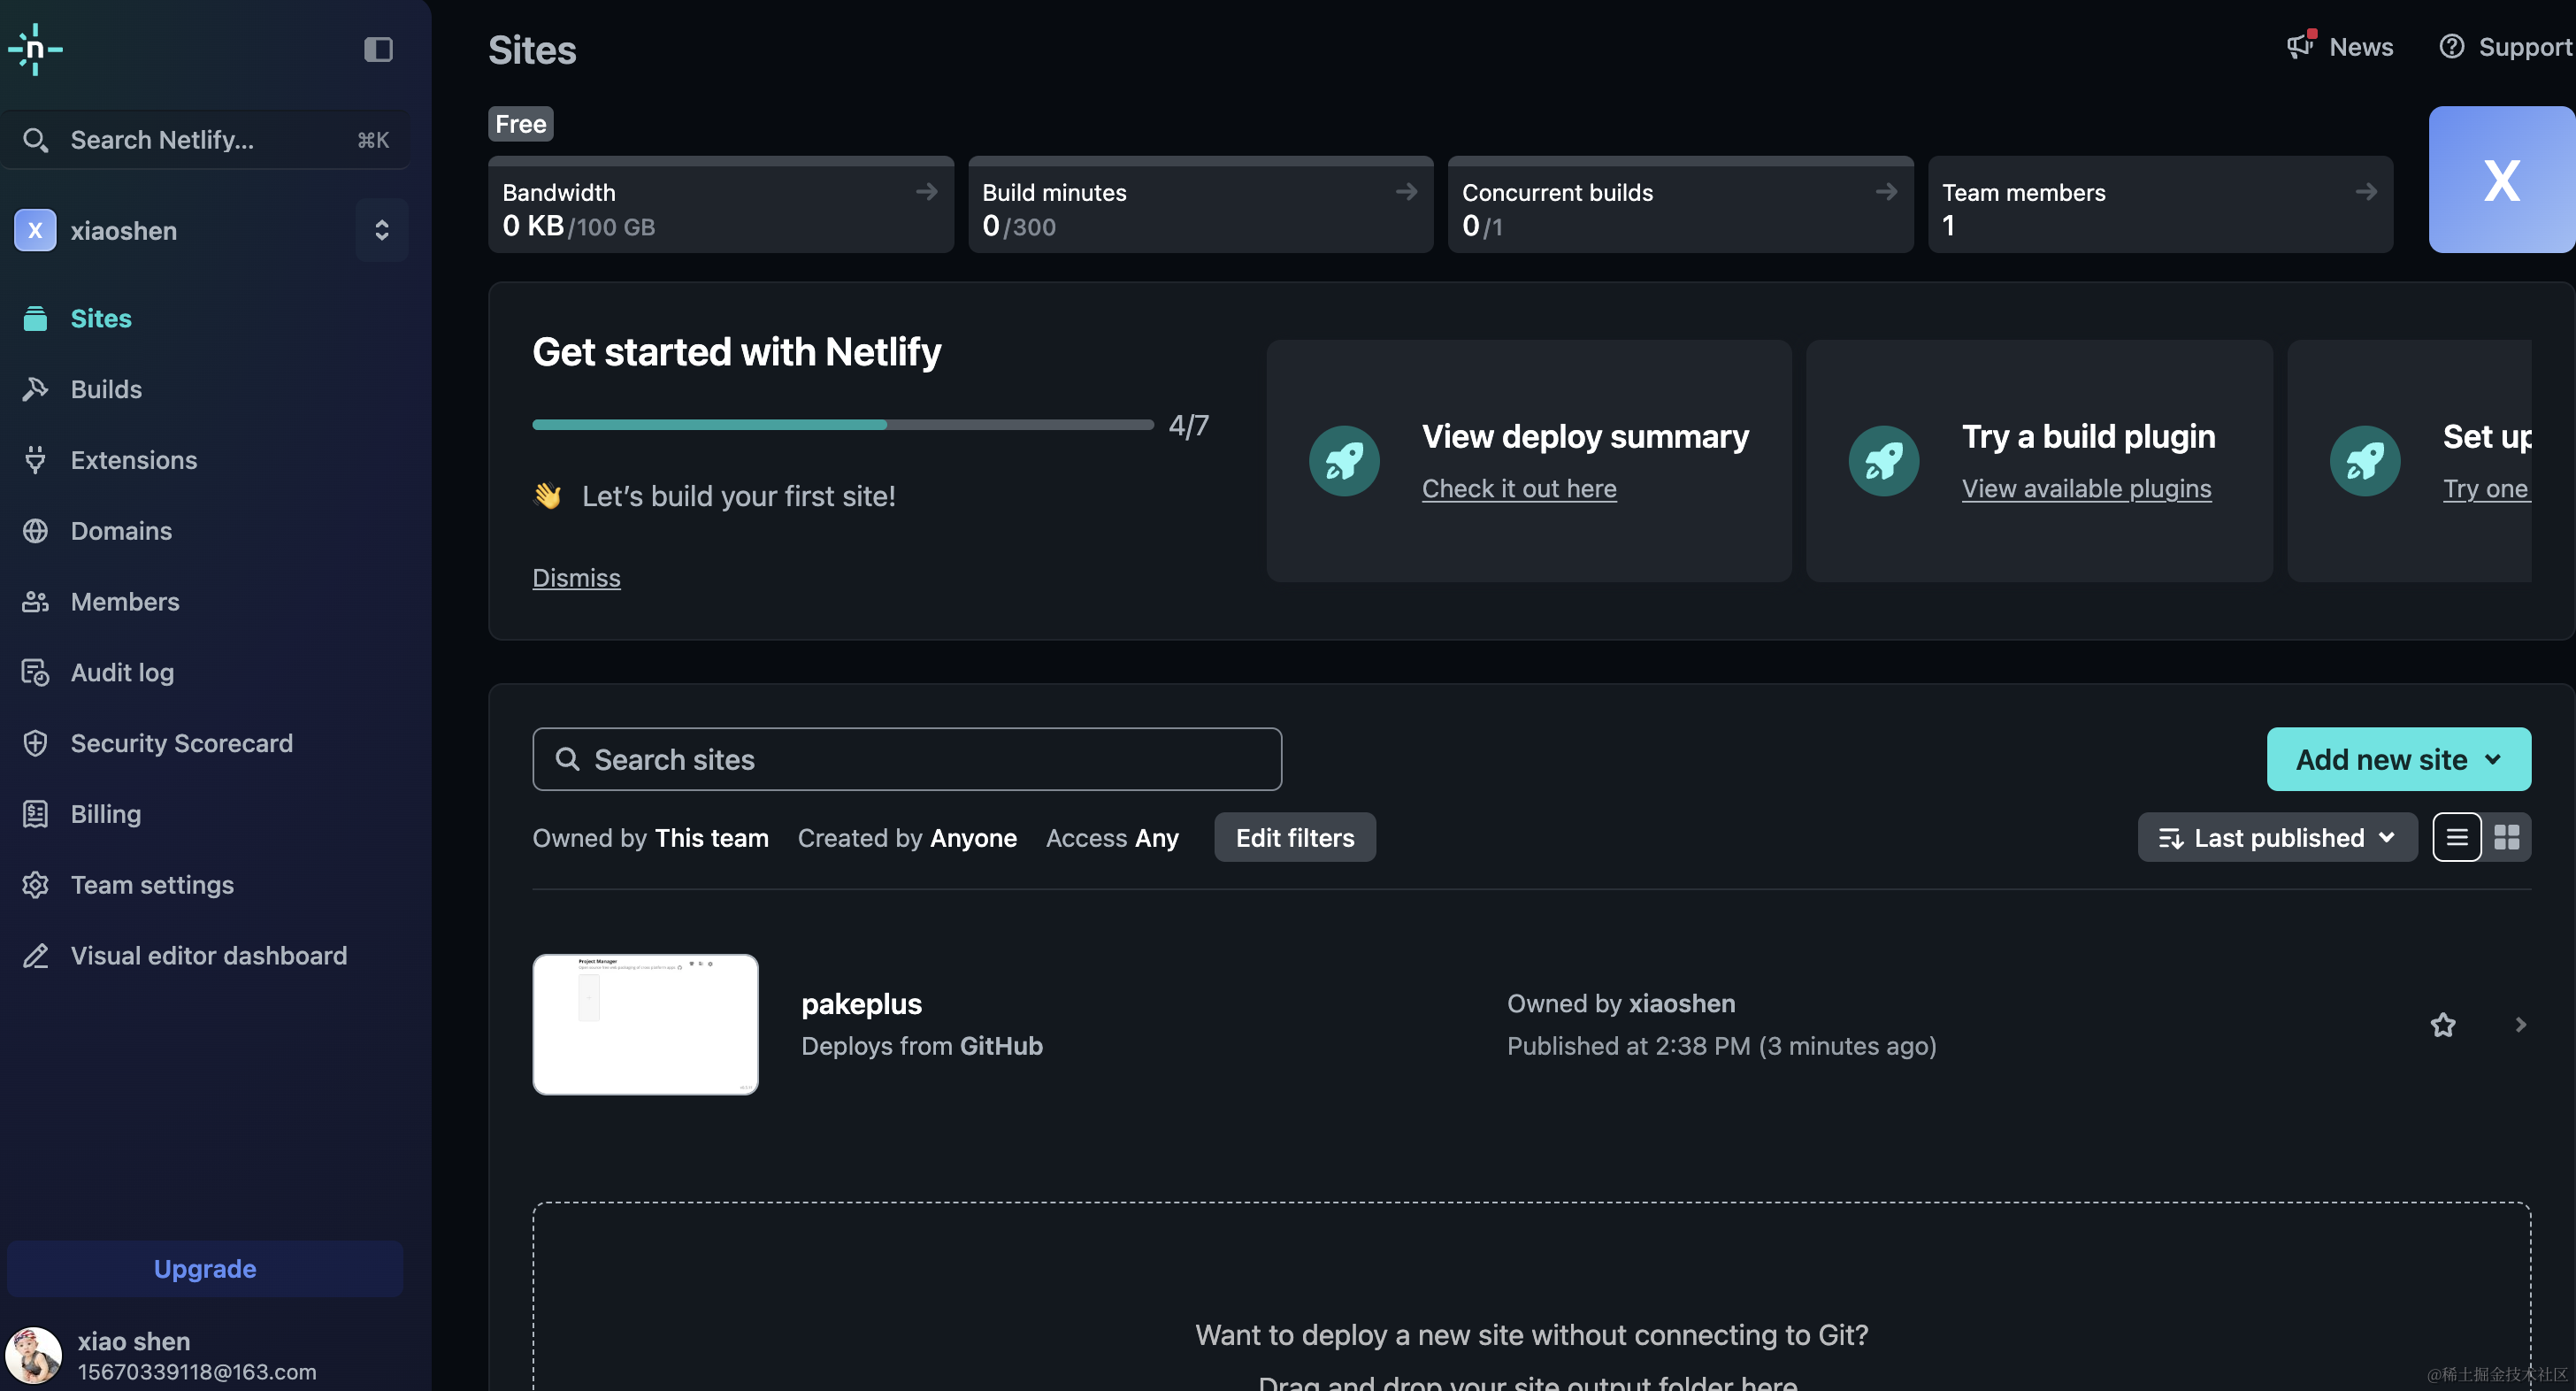This screenshot has width=2576, height=1391.
Task: Click the Get started progress bar
Action: click(x=842, y=425)
